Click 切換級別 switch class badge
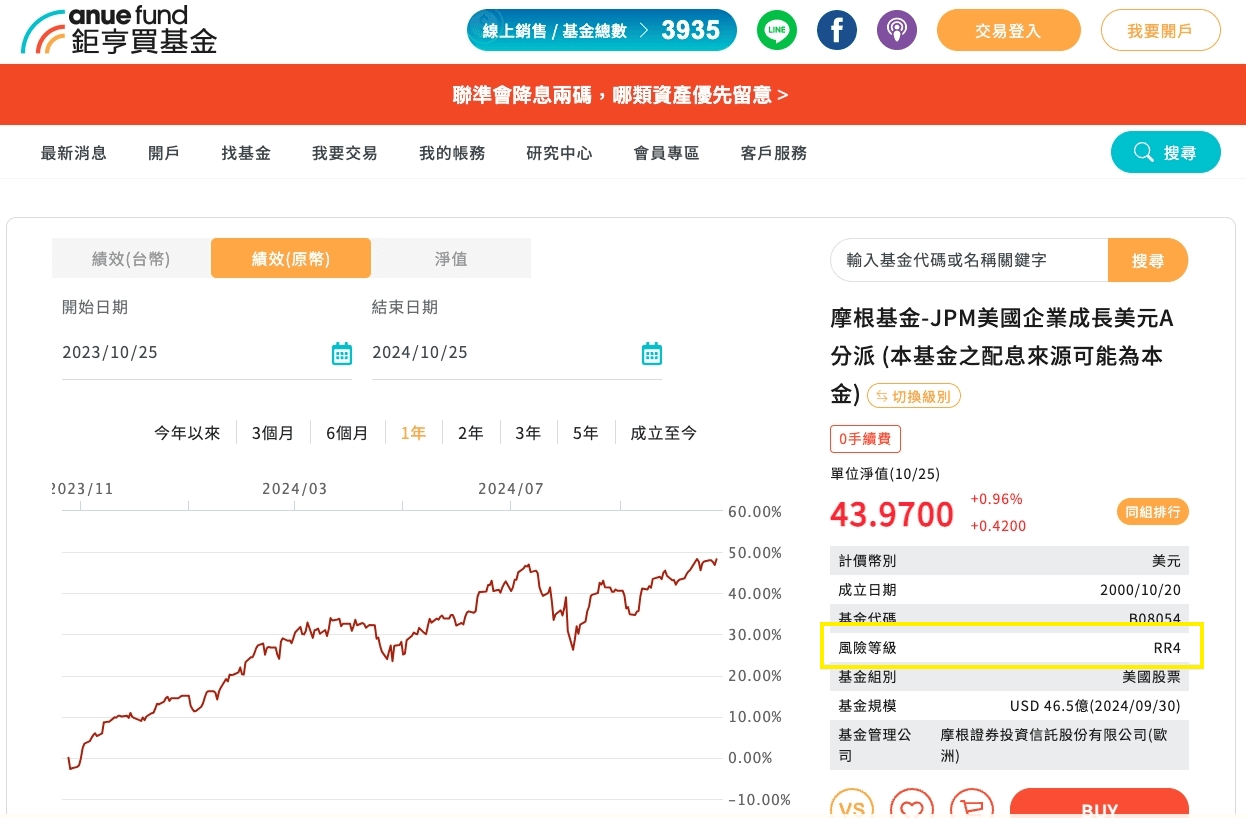This screenshot has height=818, width=1246. point(914,396)
